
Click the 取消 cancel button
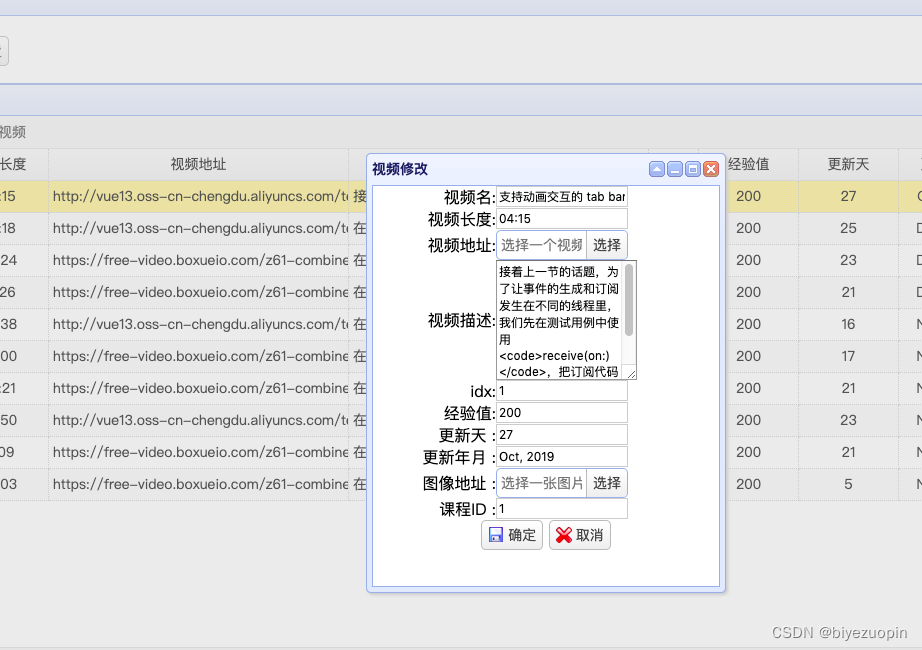(x=580, y=535)
